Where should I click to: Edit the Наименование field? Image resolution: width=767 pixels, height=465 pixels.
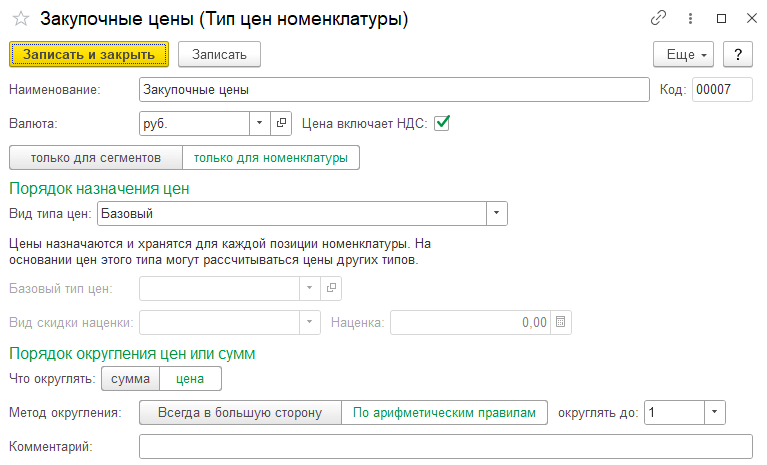click(x=394, y=89)
